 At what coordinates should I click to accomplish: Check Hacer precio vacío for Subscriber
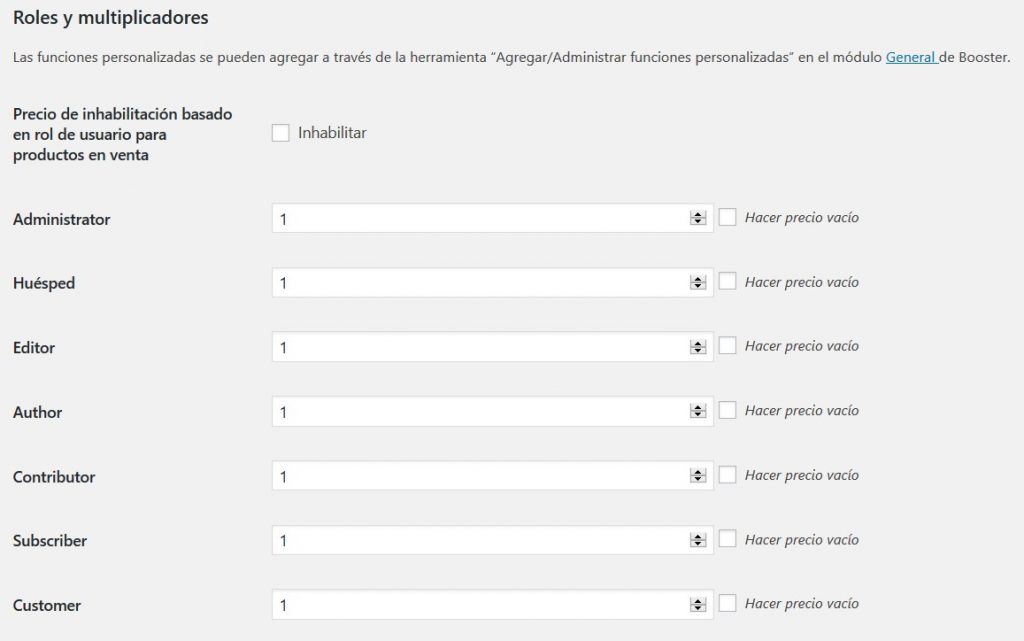click(728, 539)
